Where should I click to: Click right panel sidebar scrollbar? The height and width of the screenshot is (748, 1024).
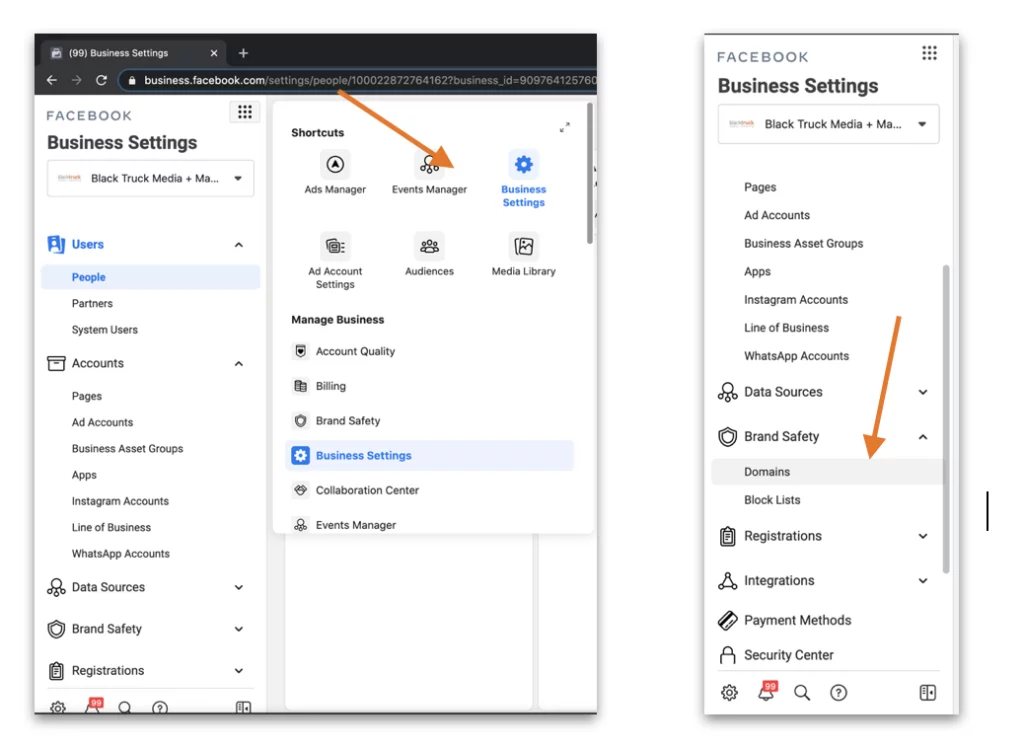pos(946,419)
